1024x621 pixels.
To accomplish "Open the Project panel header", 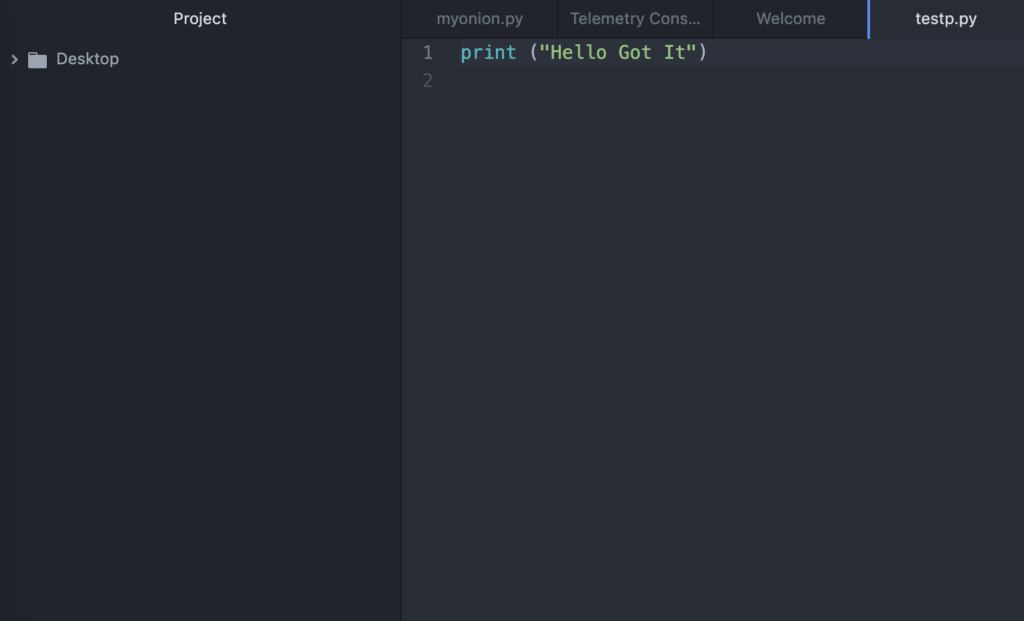I will [x=200, y=18].
